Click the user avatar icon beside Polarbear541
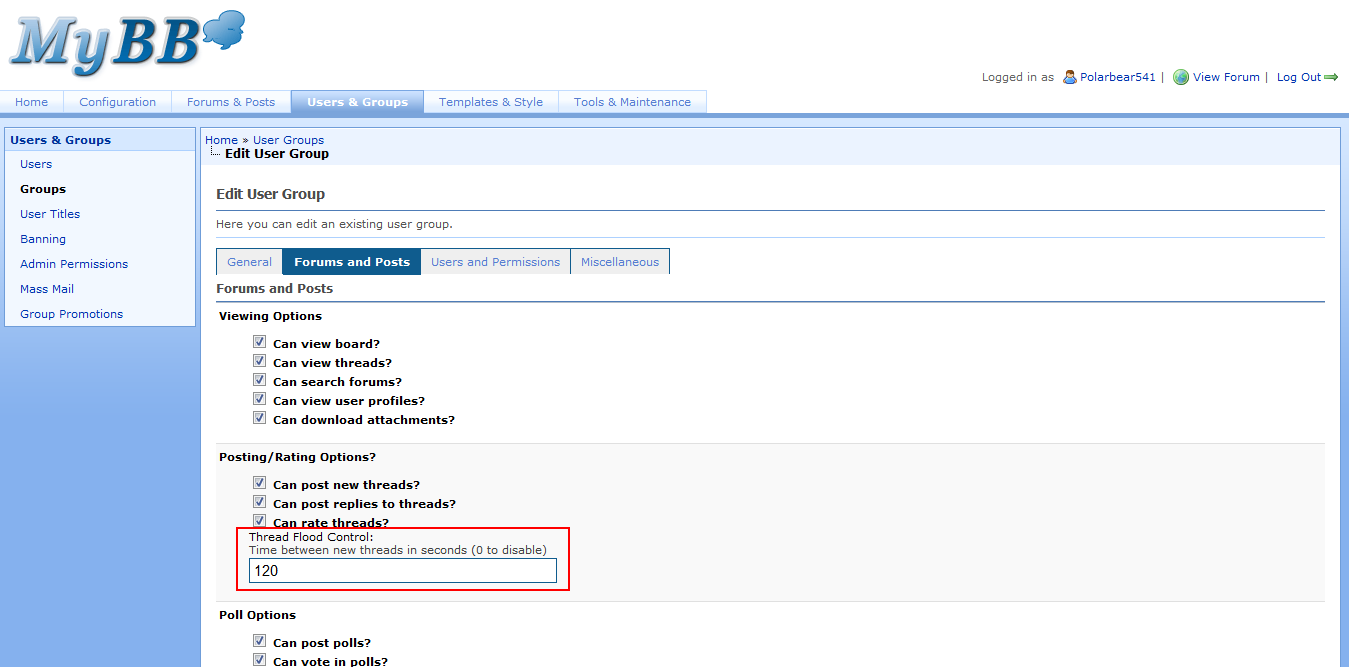Image resolution: width=1349 pixels, height=667 pixels. coord(1069,77)
